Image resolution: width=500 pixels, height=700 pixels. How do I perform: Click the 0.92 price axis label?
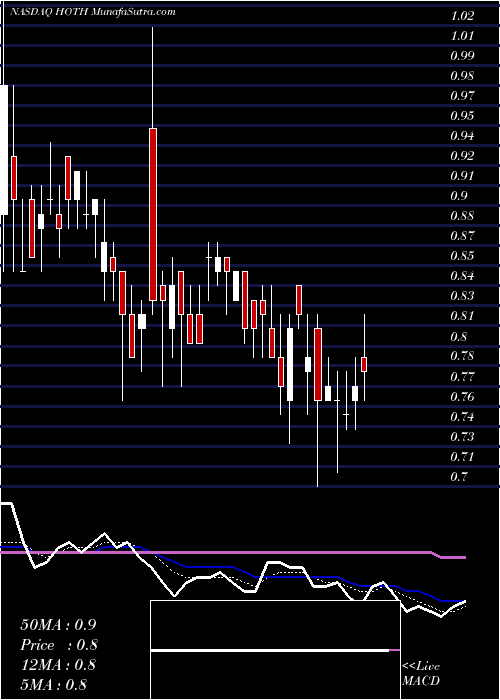[461, 156]
